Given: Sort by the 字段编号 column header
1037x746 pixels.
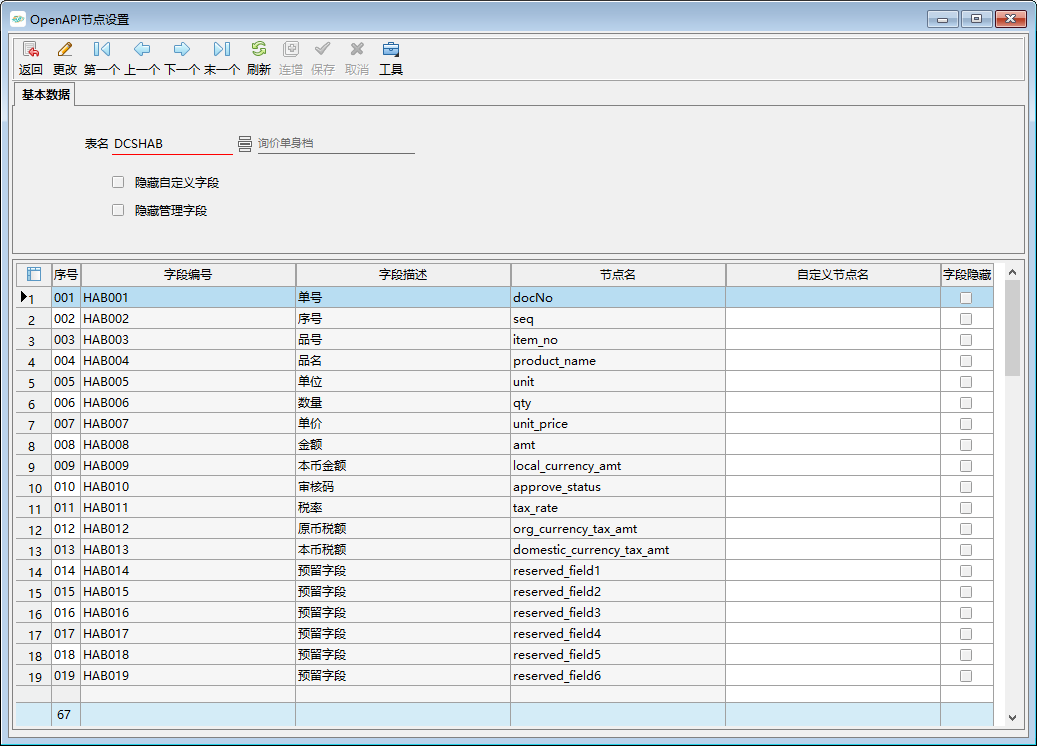Looking at the screenshot, I should [188, 274].
